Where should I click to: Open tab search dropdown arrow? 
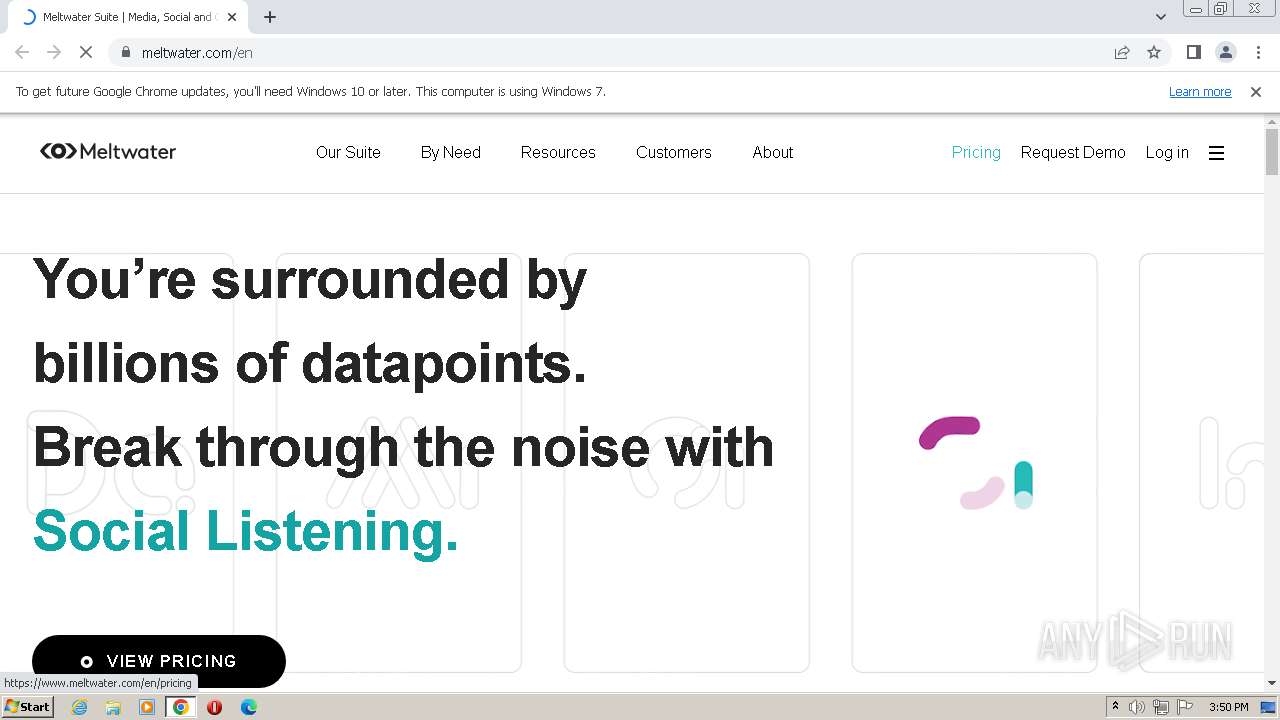[x=1160, y=17]
